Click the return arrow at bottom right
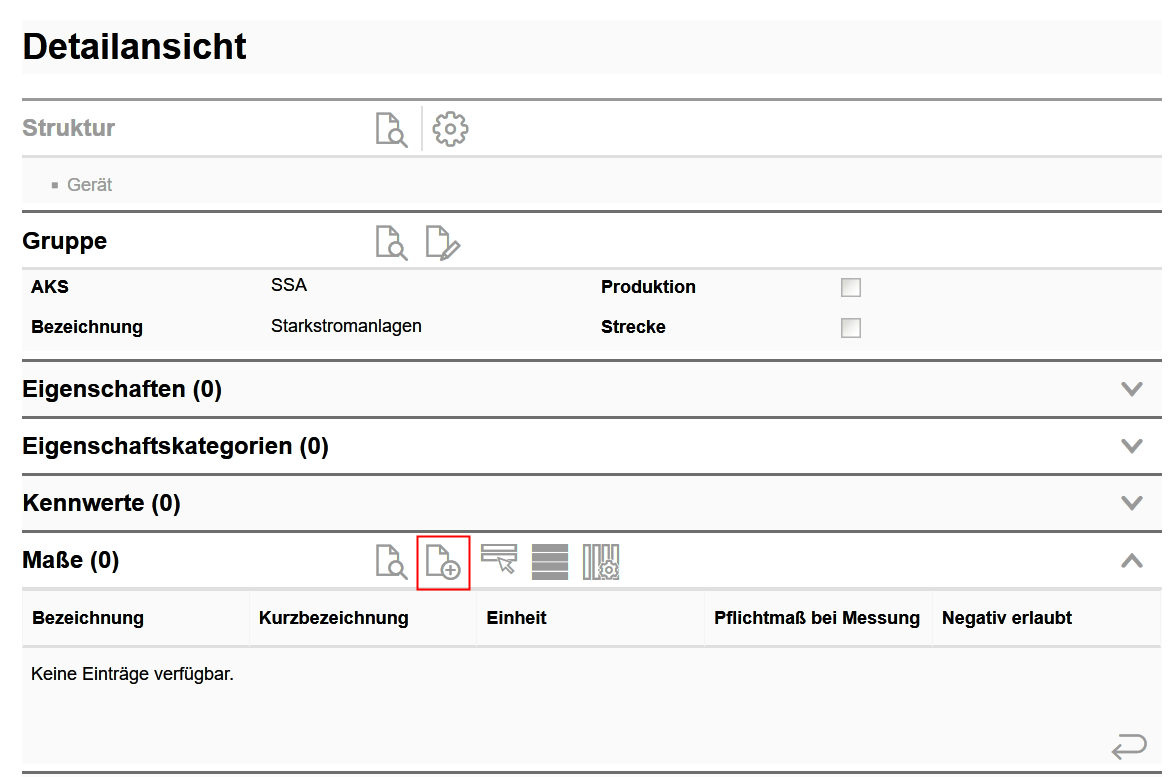Image resolution: width=1176 pixels, height=777 pixels. coord(1129,744)
